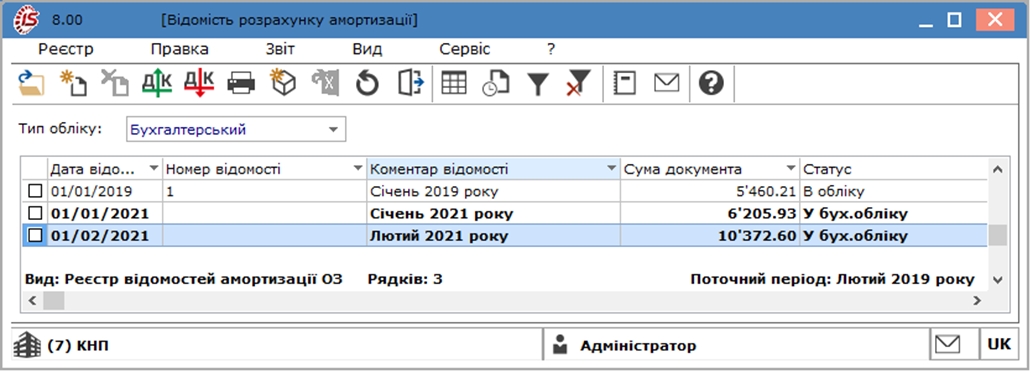
Task: Open the Вид menu
Action: (x=367, y=49)
